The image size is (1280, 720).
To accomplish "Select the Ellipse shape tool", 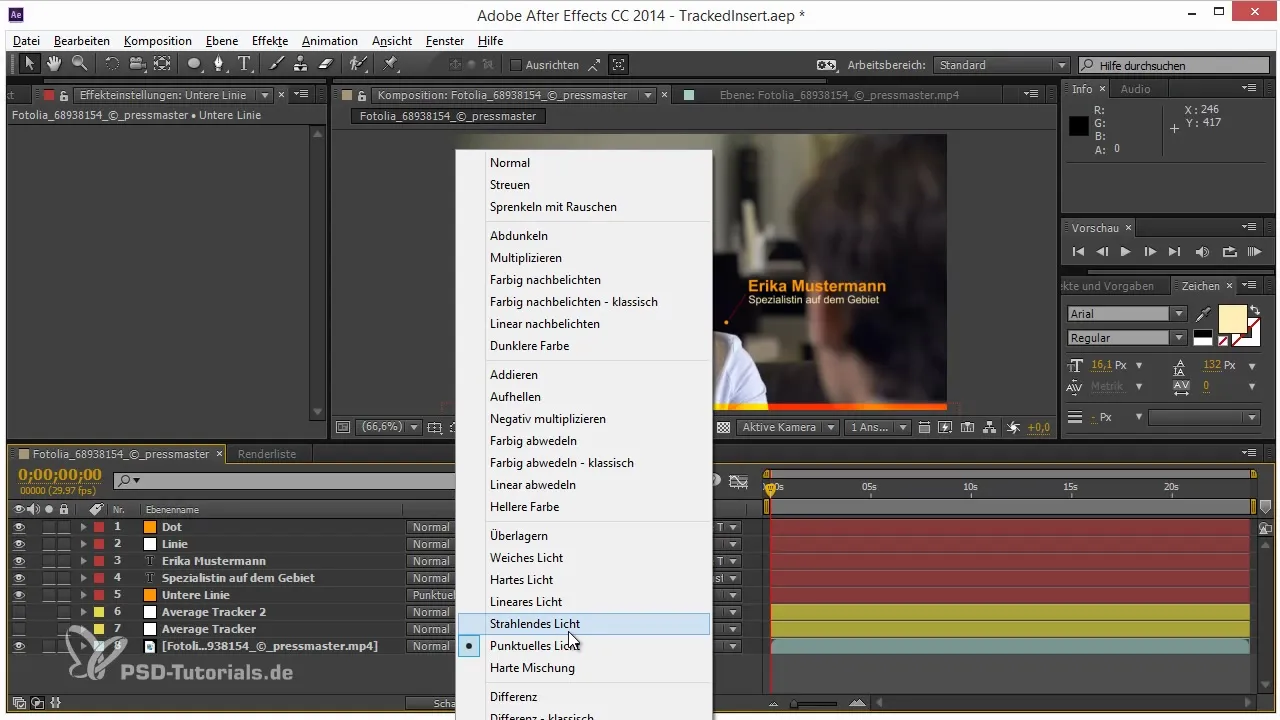I will click(195, 64).
